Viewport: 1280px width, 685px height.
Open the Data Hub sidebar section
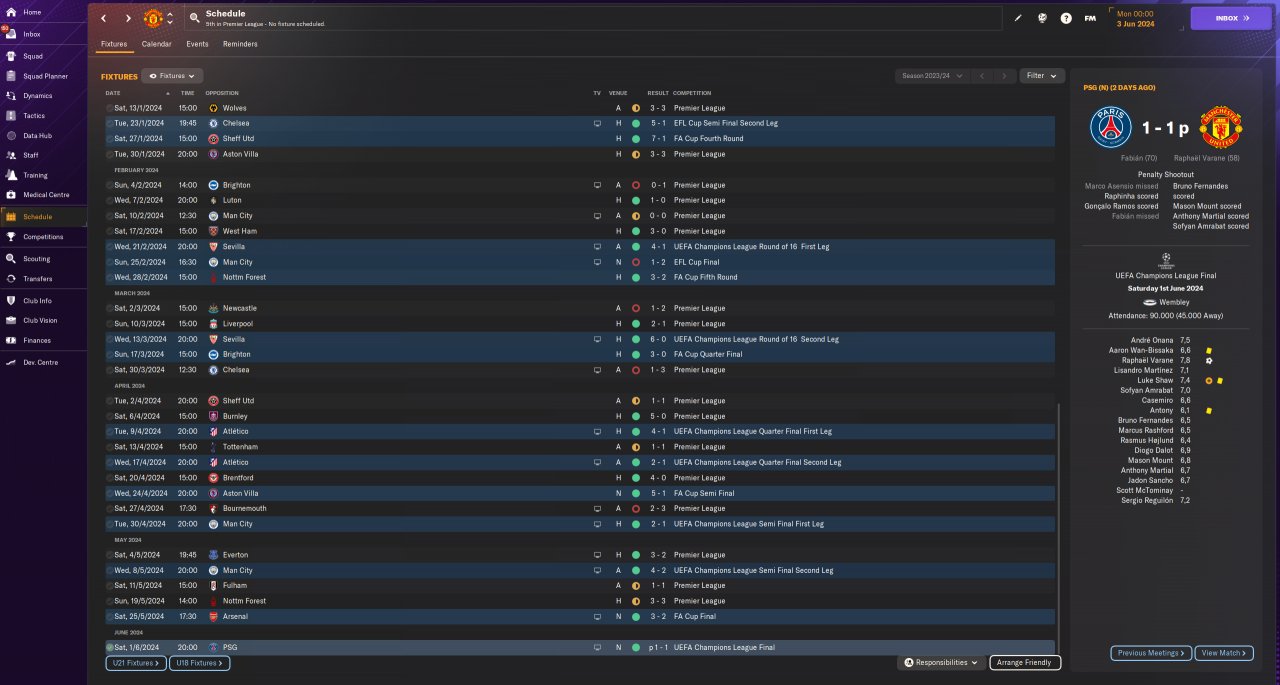[x=43, y=136]
